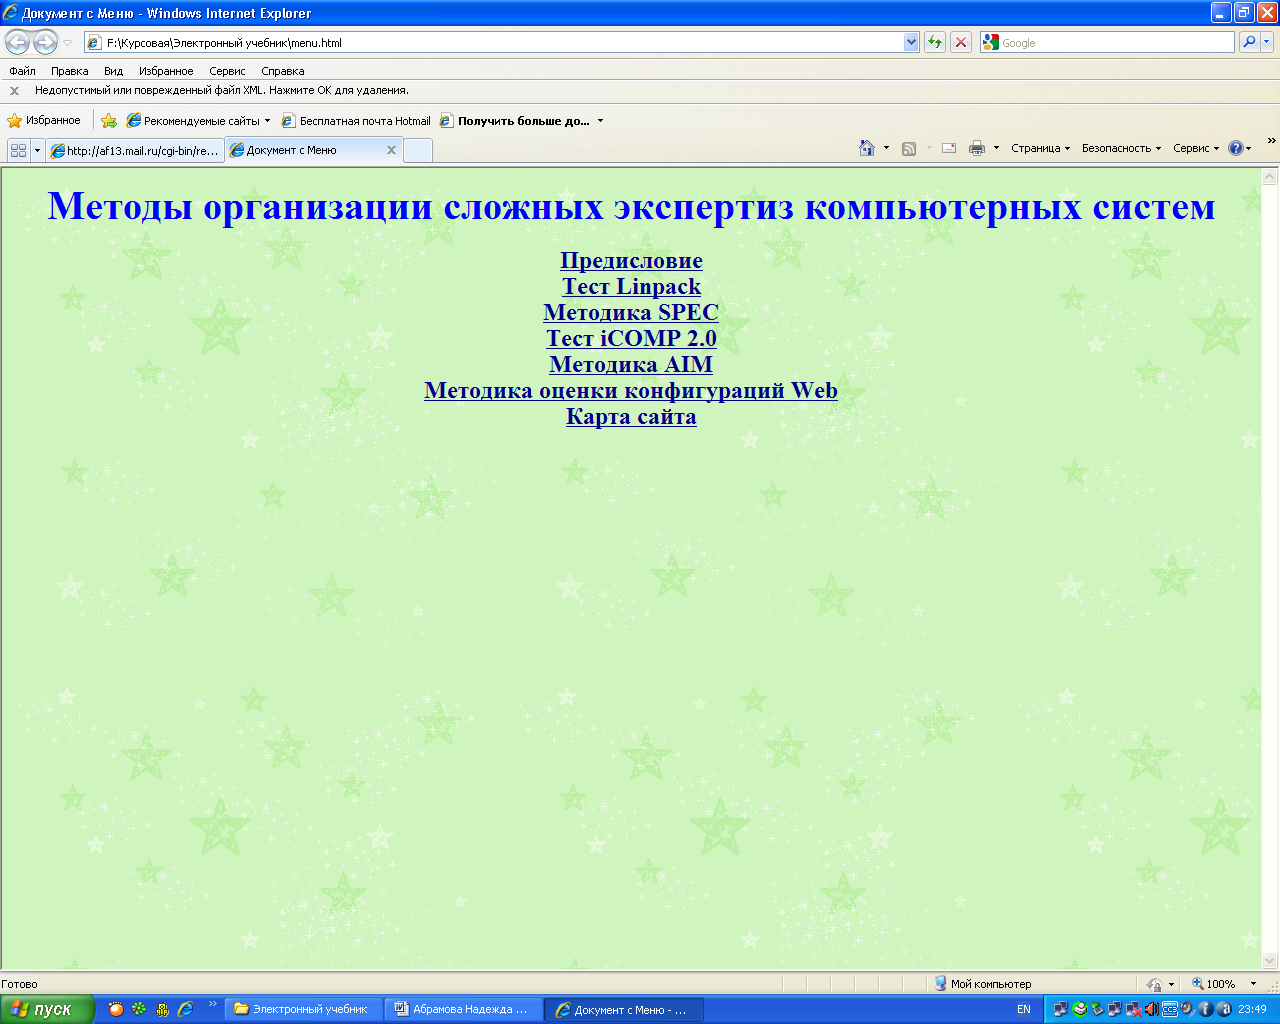Image resolution: width=1280 pixels, height=1024 pixels.
Task: Open Help via blue question mark icon
Action: tap(1236, 148)
